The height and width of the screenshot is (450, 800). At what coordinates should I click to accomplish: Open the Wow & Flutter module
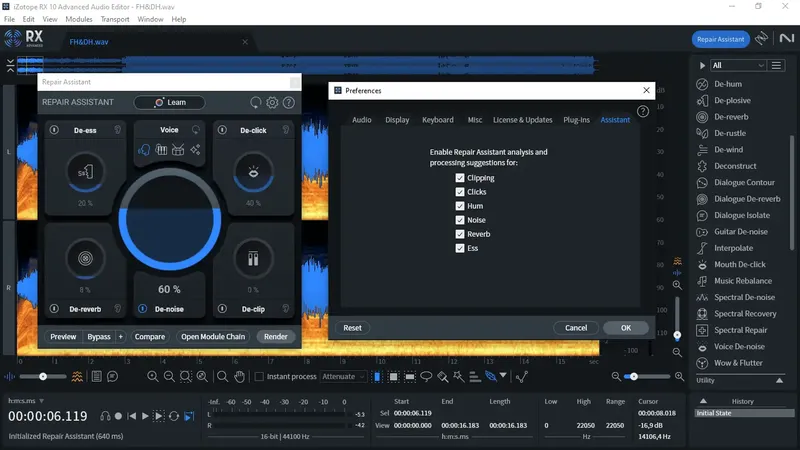click(738, 363)
